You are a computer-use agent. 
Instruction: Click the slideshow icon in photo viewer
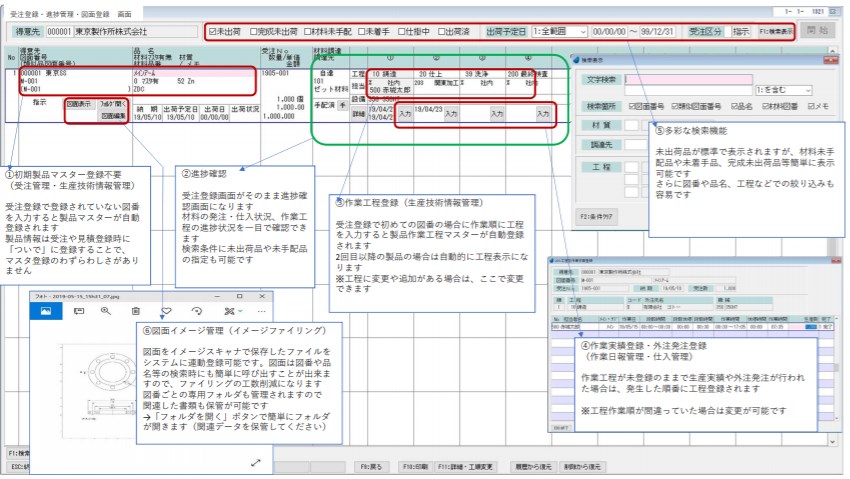[x=79, y=311]
